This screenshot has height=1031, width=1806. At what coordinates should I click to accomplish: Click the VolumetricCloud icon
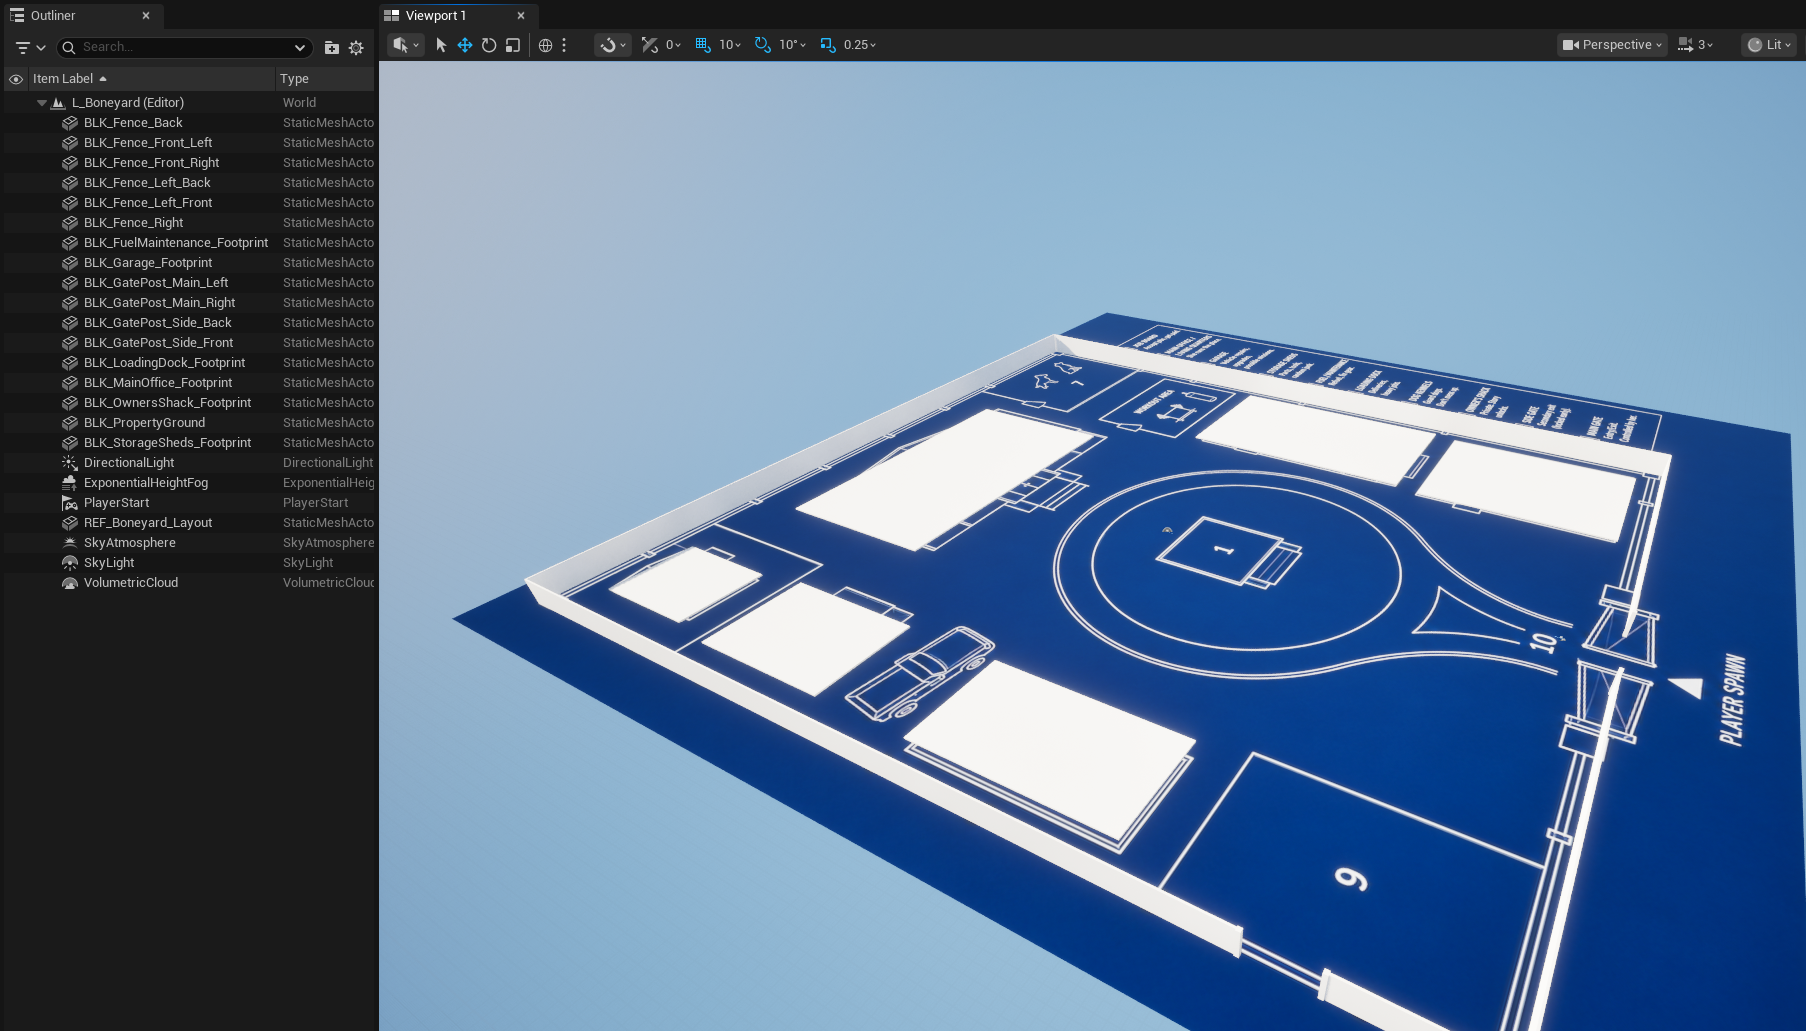coord(70,583)
